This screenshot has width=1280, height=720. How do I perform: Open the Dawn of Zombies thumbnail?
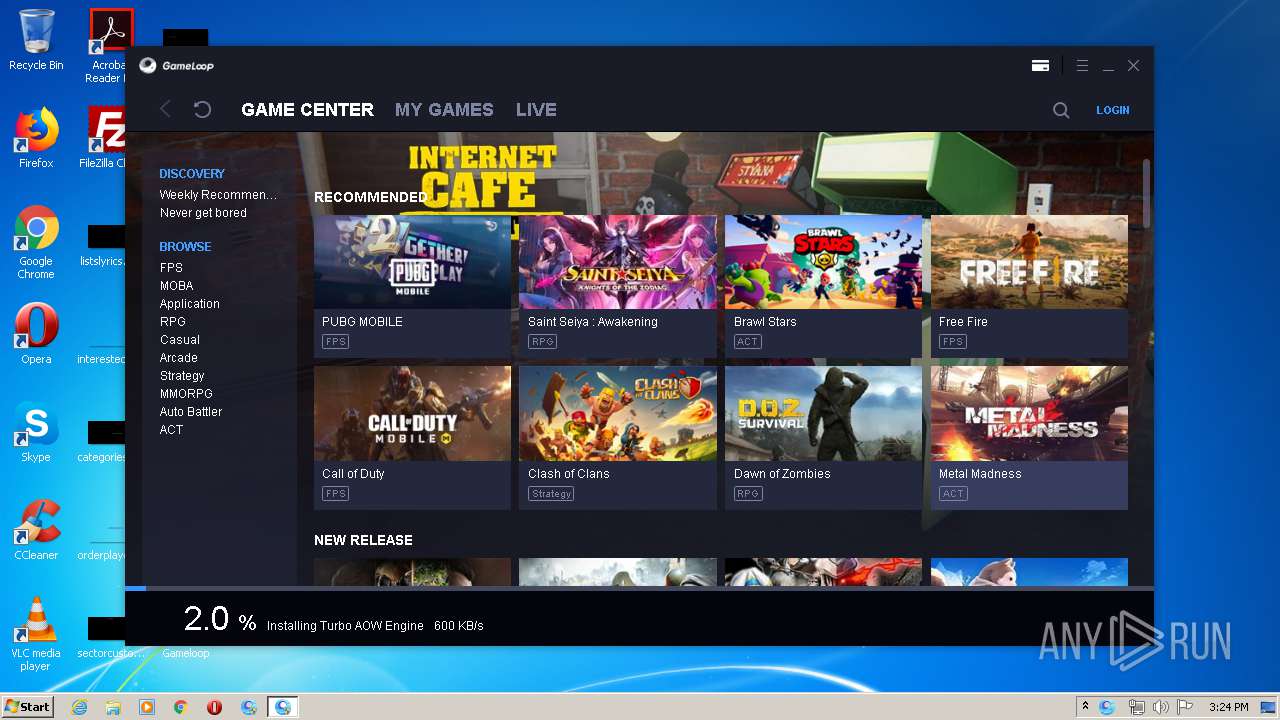coord(823,413)
